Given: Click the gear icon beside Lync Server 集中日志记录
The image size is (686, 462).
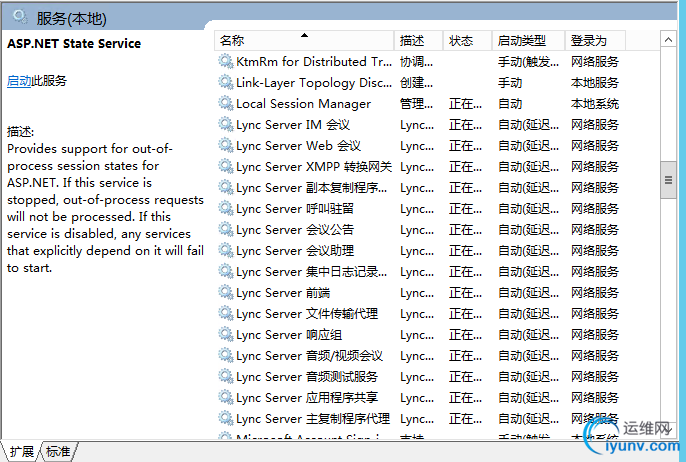Looking at the screenshot, I should 226,271.
